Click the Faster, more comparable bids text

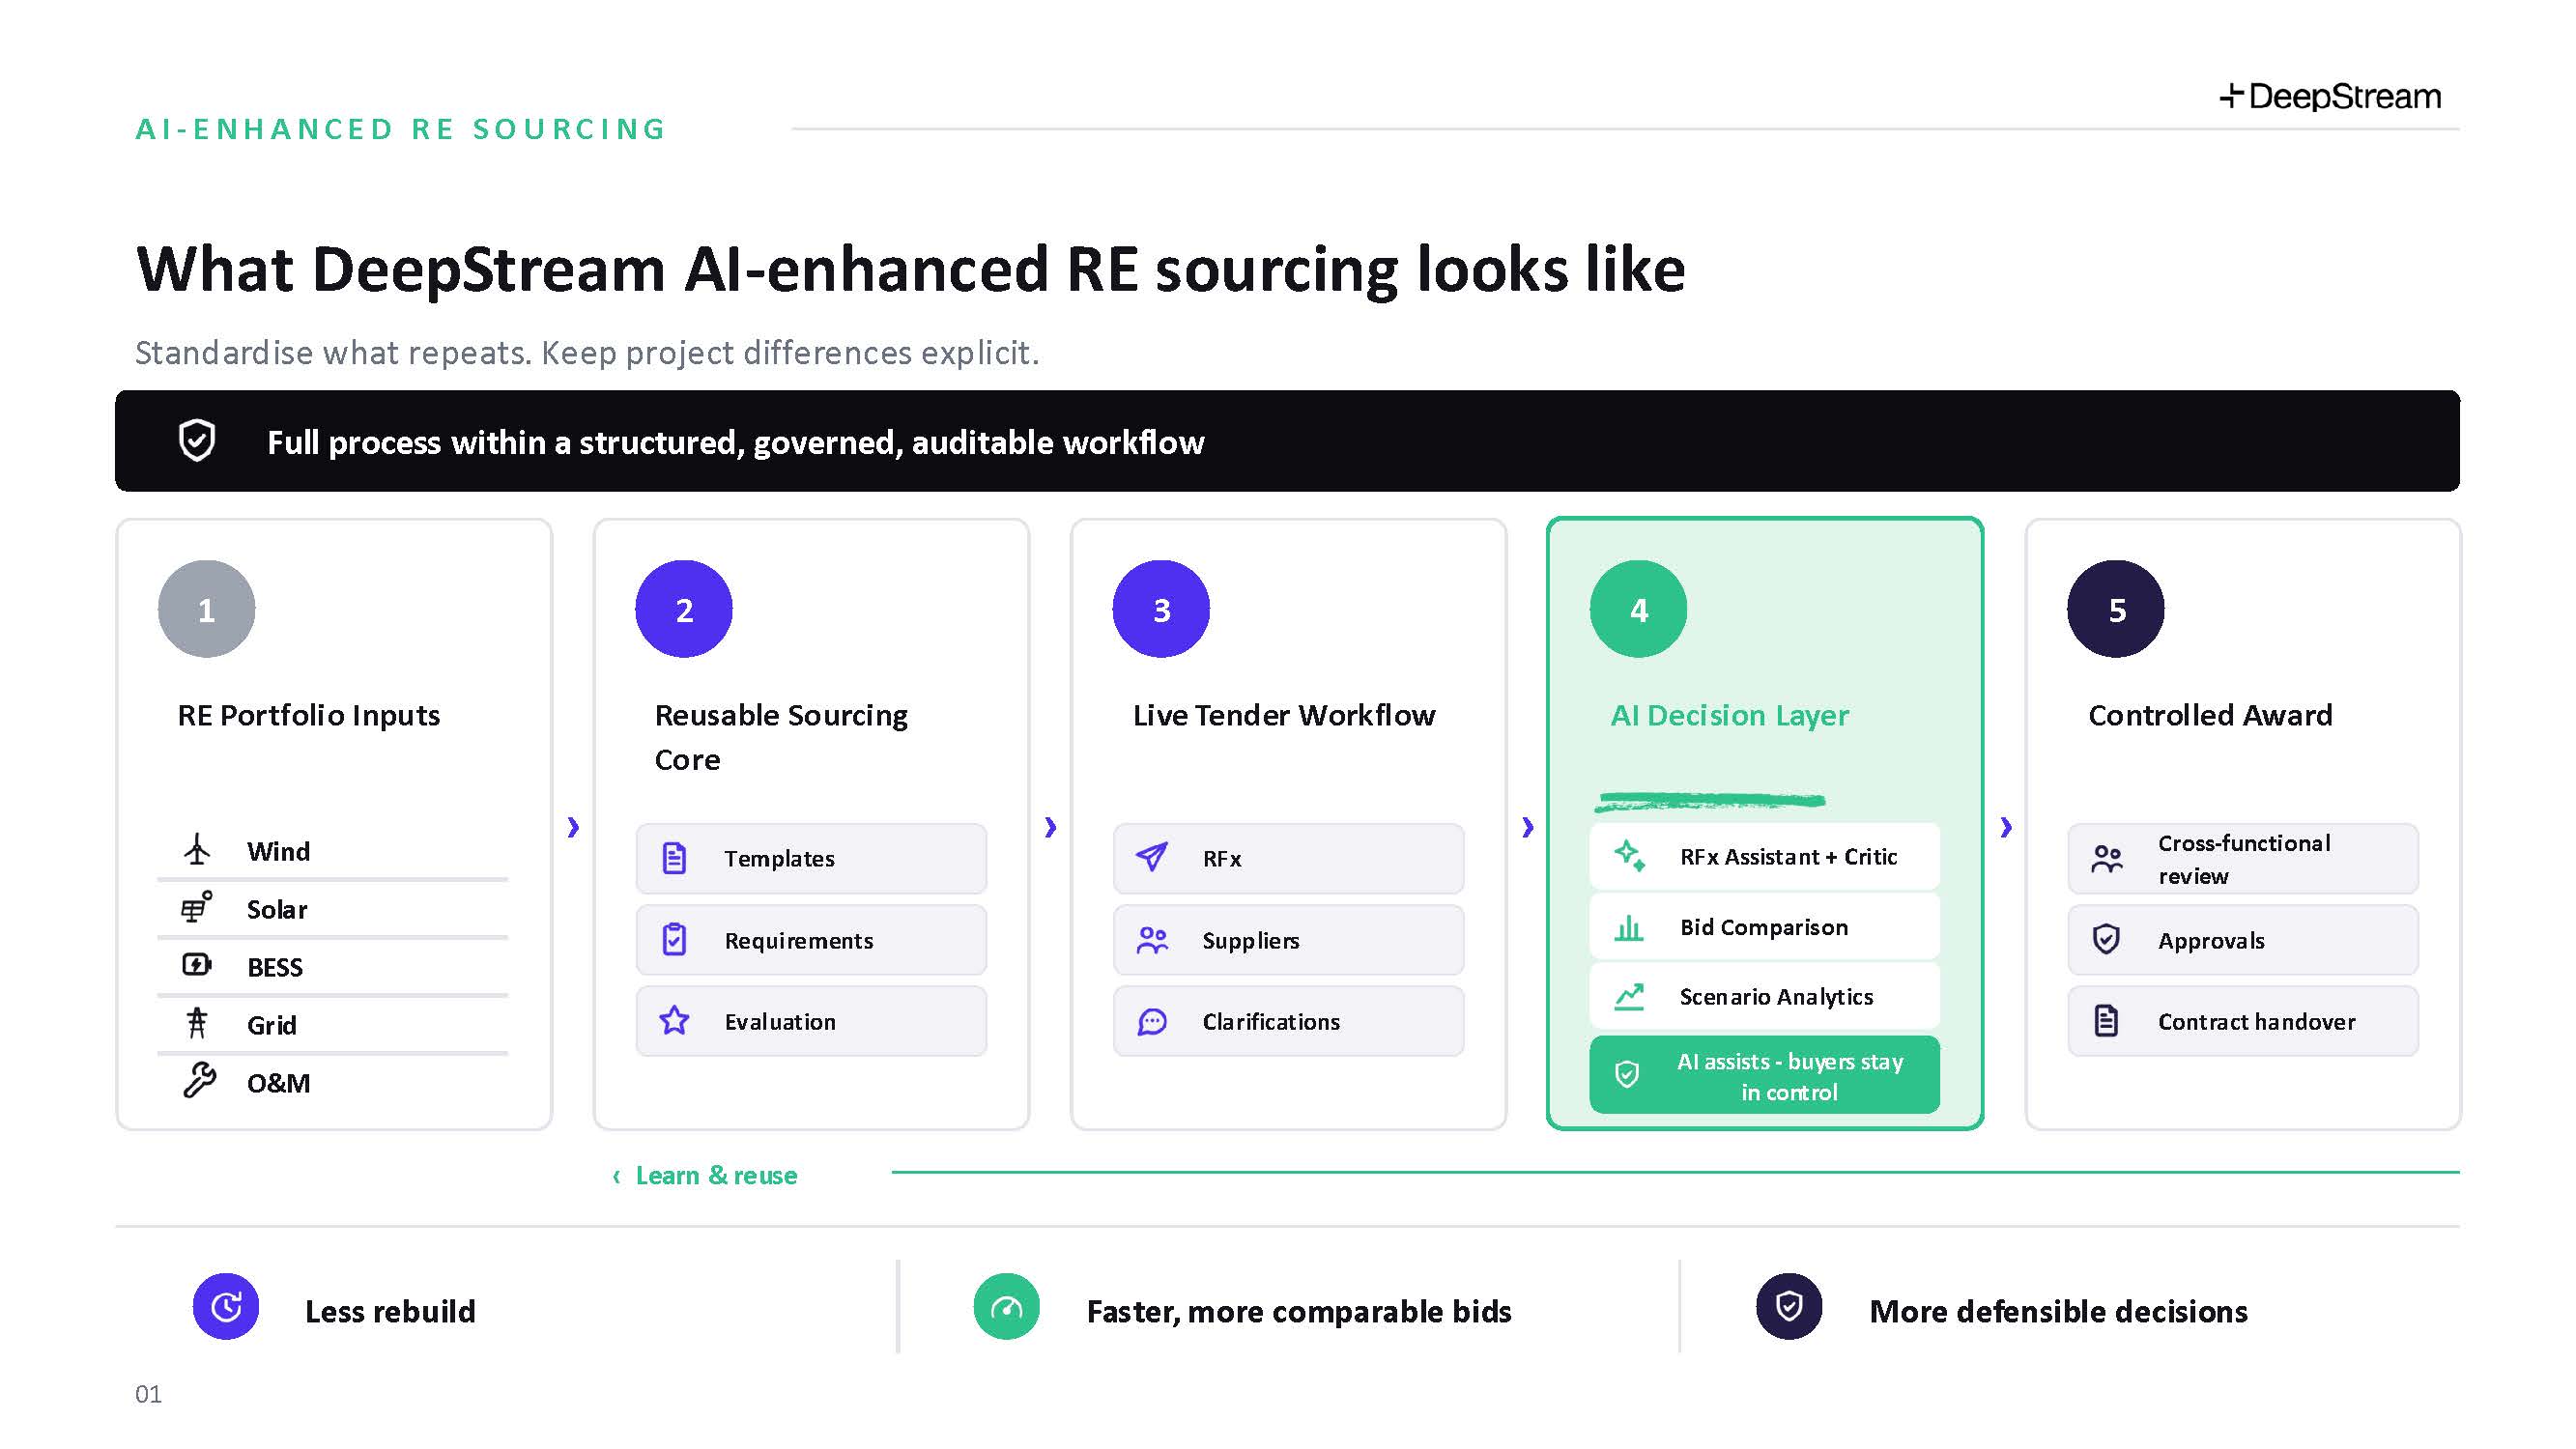[1299, 1311]
